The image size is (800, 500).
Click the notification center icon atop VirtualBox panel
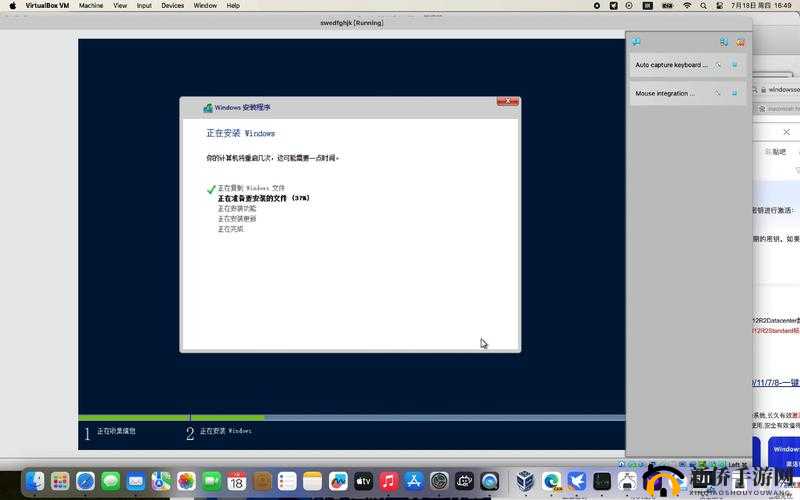tap(636, 42)
